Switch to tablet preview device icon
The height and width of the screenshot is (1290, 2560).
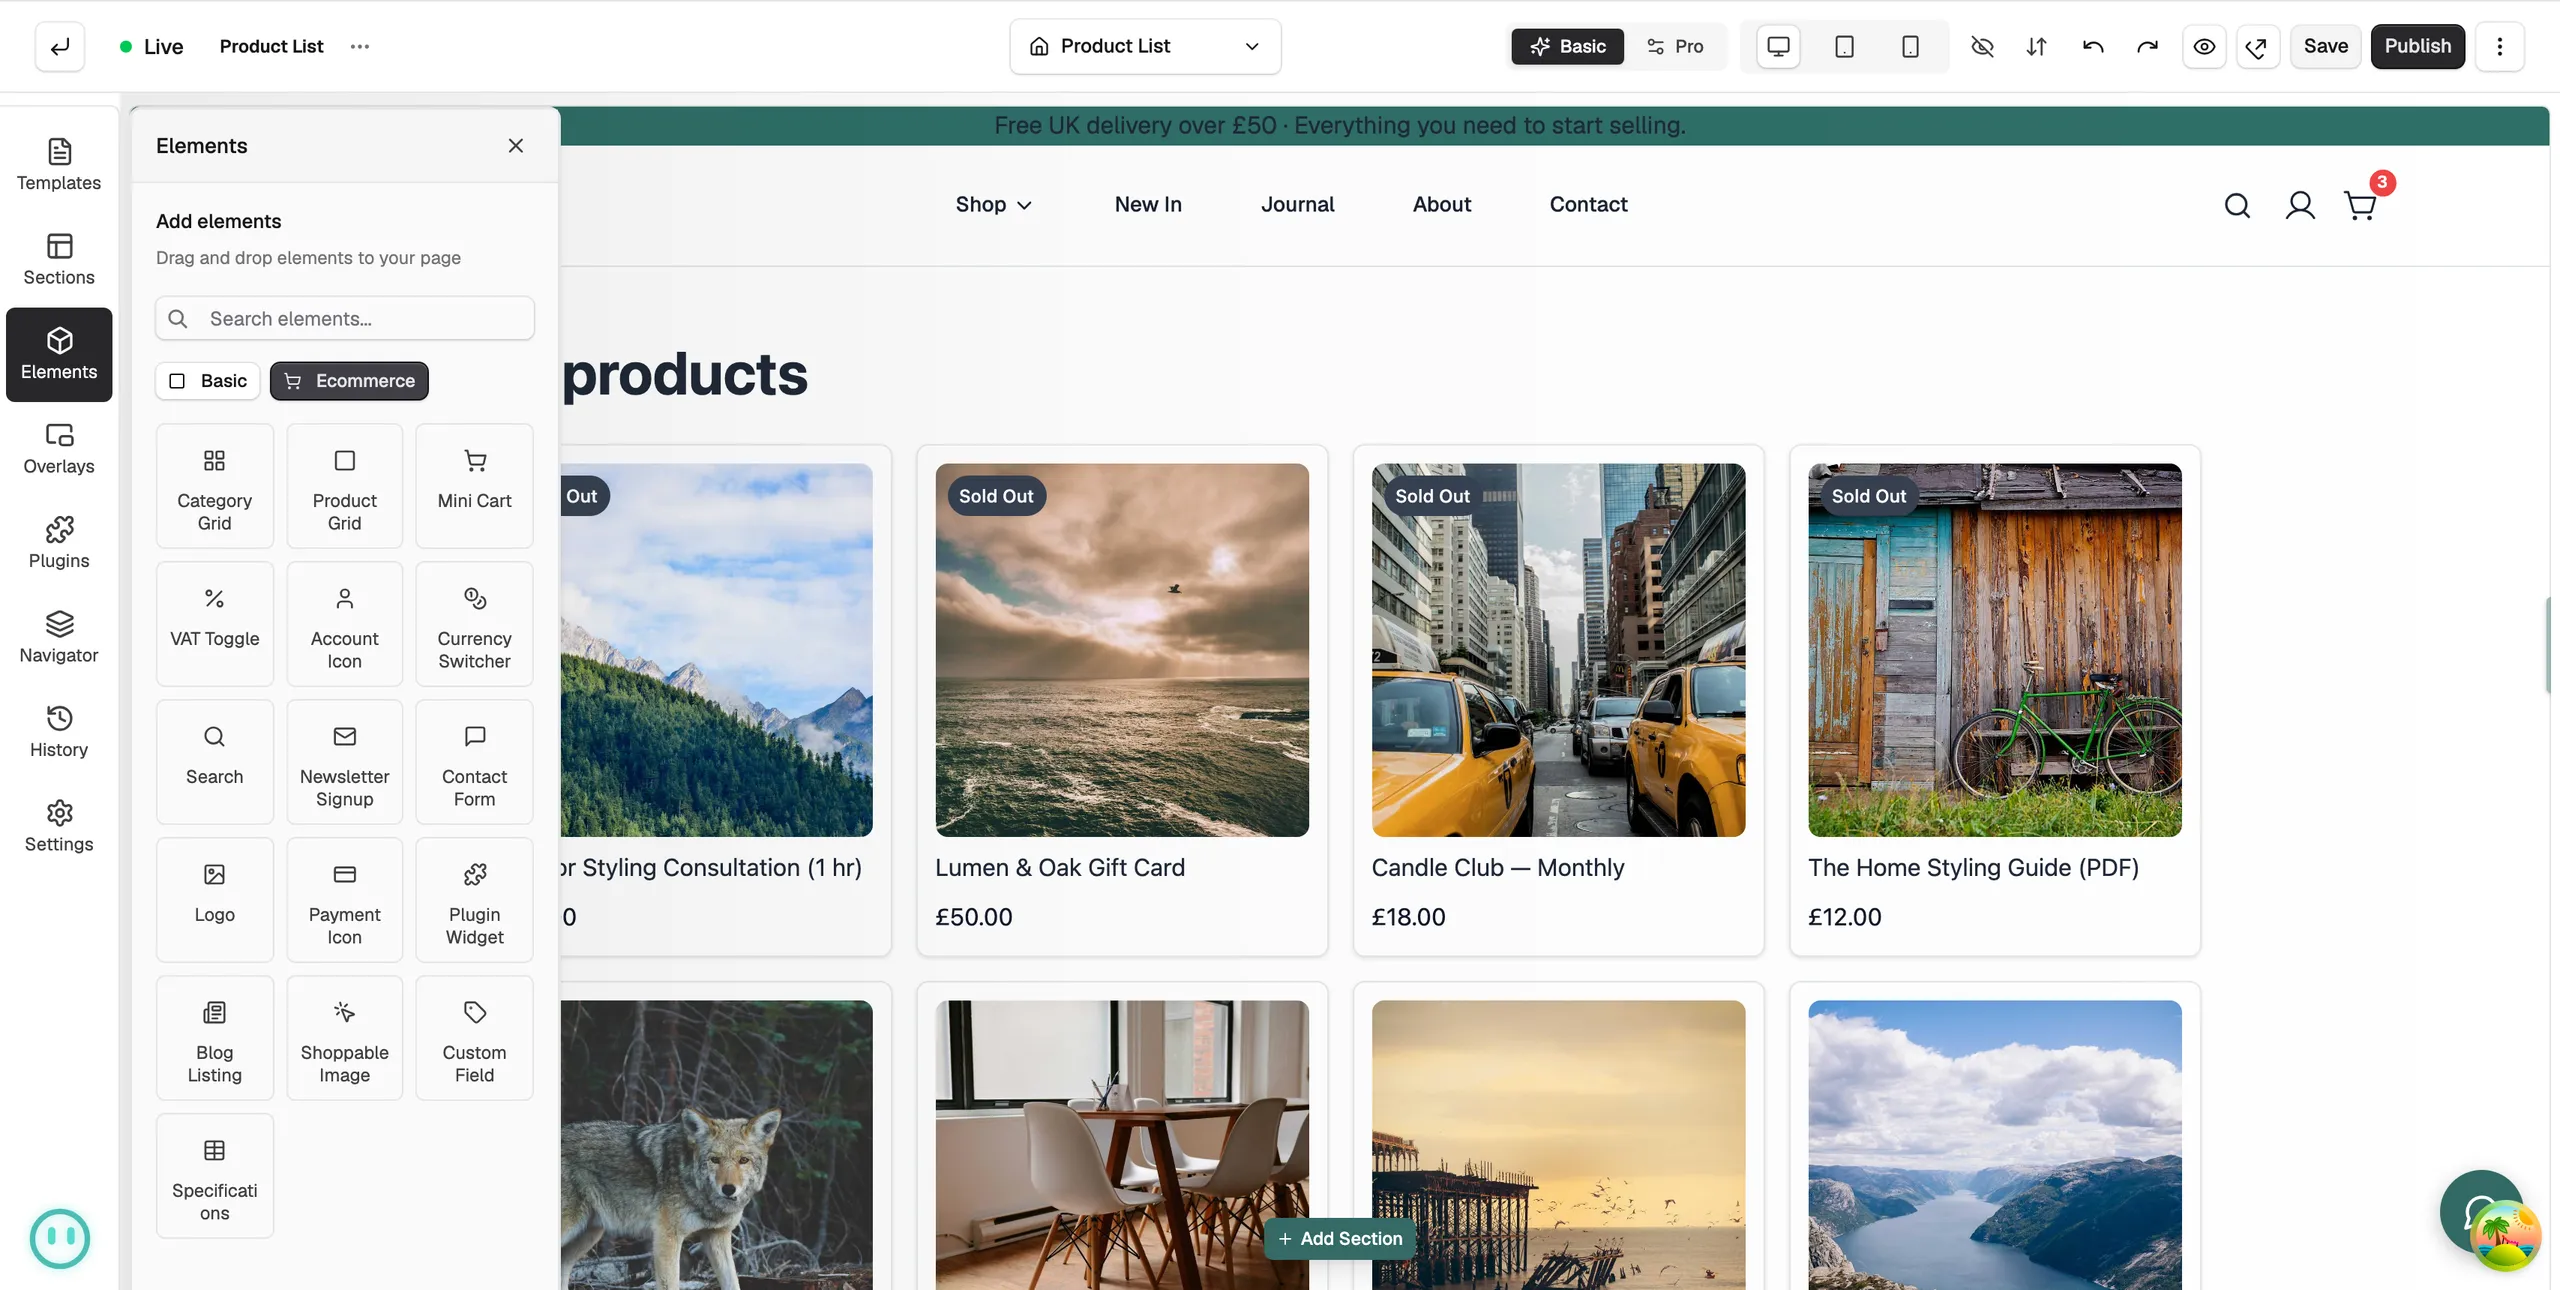pos(1844,46)
